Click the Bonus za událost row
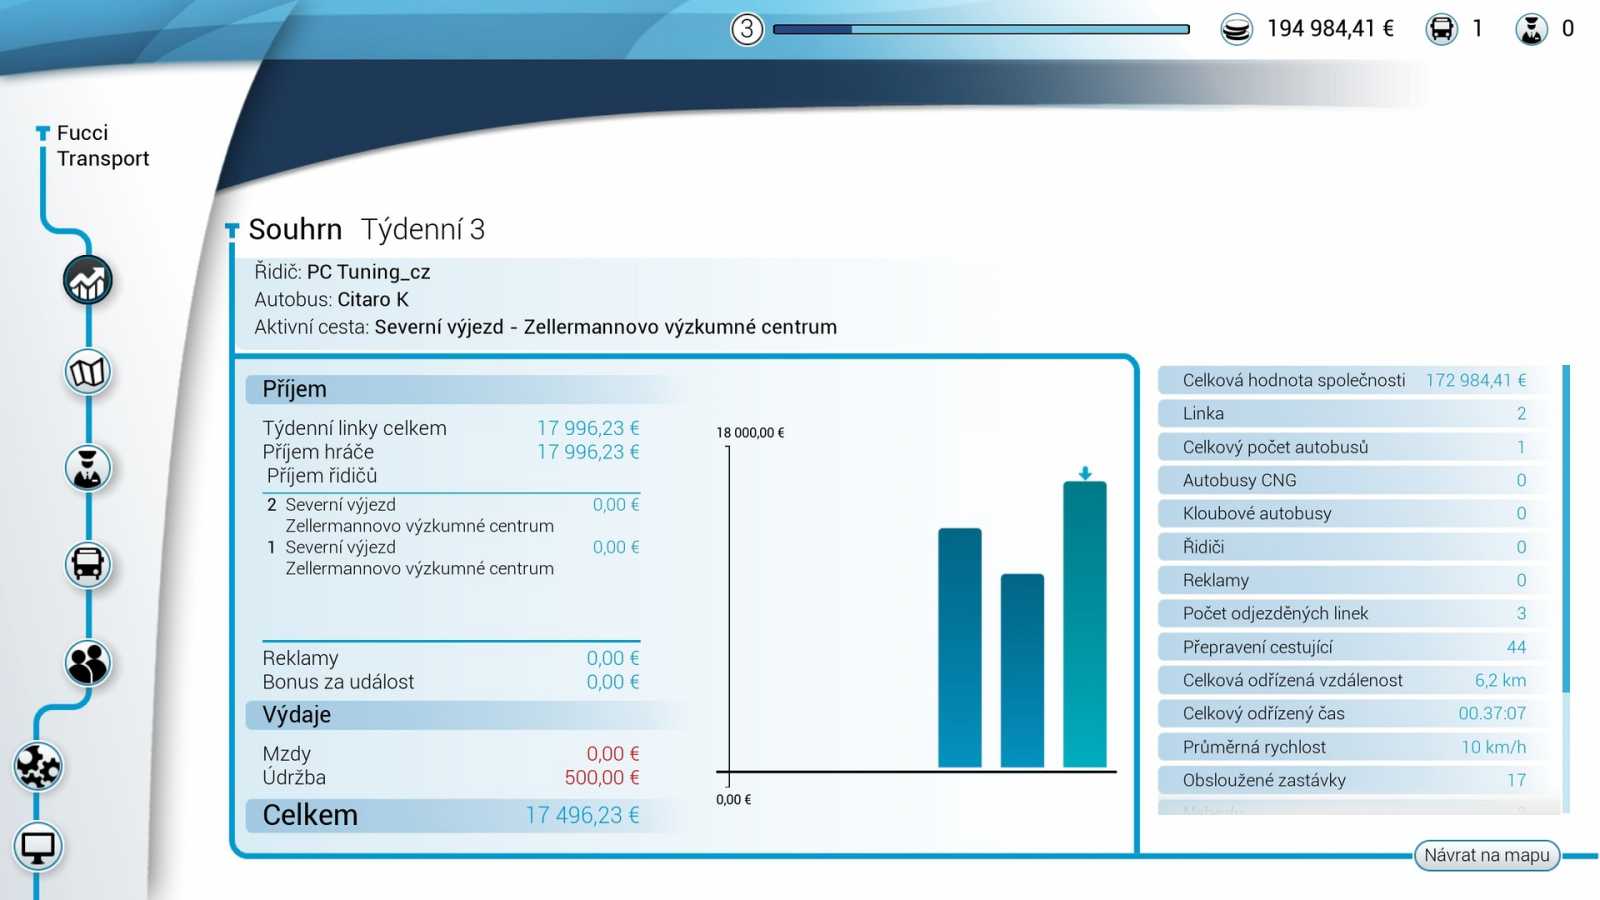 (x=451, y=682)
